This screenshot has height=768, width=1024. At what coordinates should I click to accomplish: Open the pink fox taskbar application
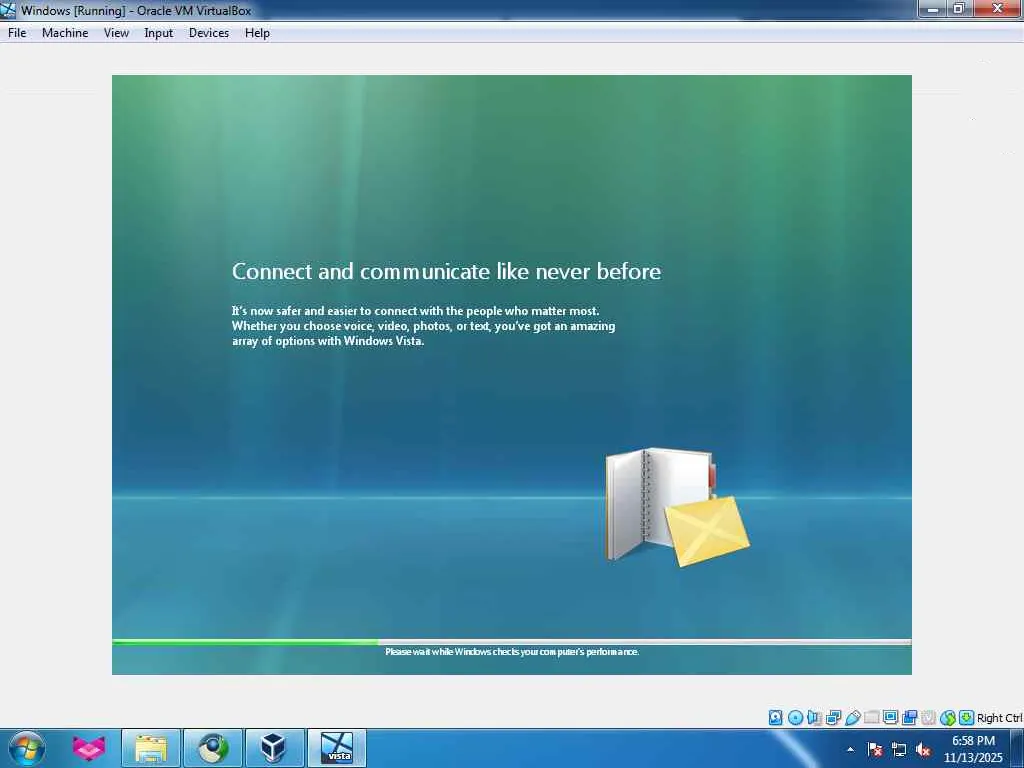pos(89,748)
